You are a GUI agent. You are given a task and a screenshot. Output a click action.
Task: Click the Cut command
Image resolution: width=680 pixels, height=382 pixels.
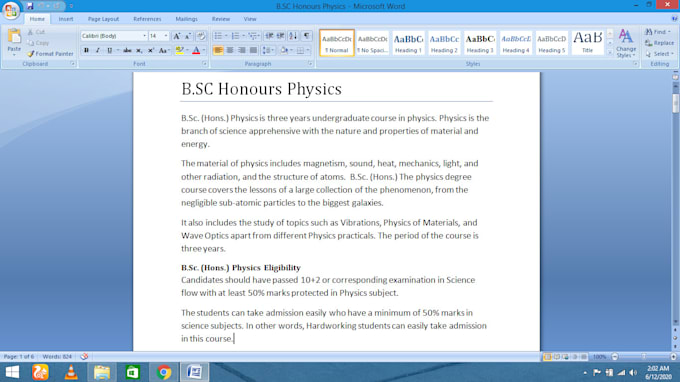[36, 32]
